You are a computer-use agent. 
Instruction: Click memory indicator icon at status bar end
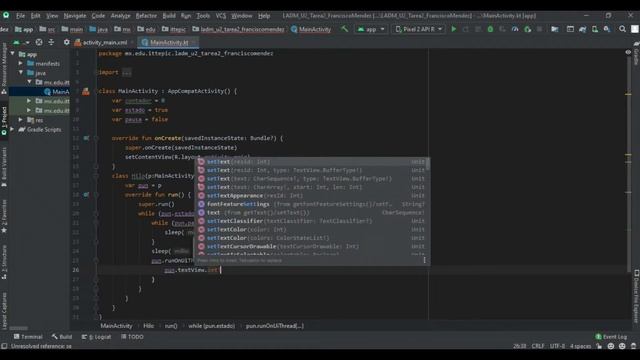633,346
